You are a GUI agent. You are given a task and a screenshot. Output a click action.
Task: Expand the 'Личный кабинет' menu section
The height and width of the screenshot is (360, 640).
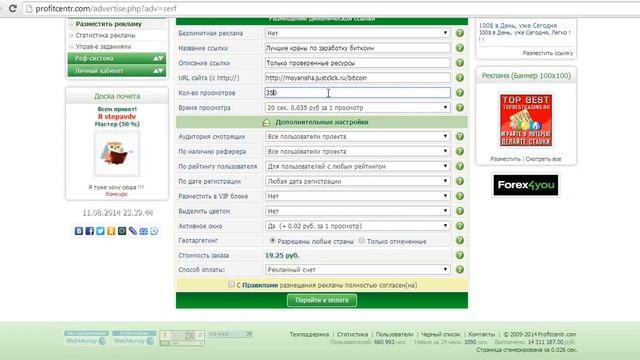tap(117, 71)
